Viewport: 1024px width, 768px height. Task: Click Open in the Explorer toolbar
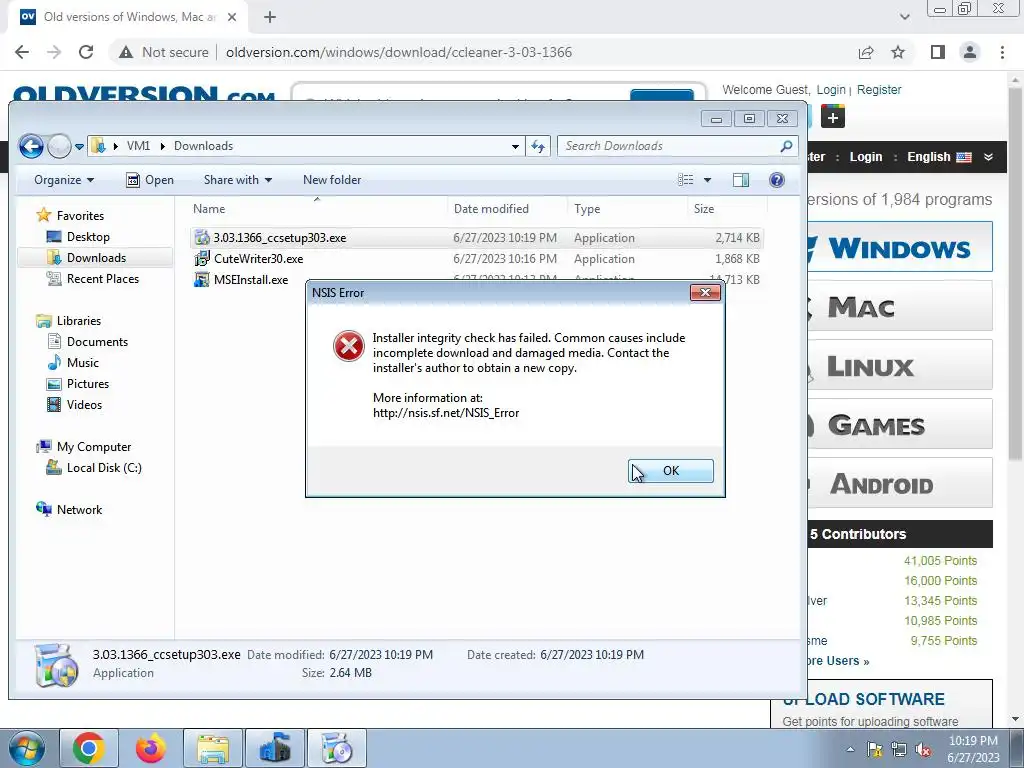[150, 180]
